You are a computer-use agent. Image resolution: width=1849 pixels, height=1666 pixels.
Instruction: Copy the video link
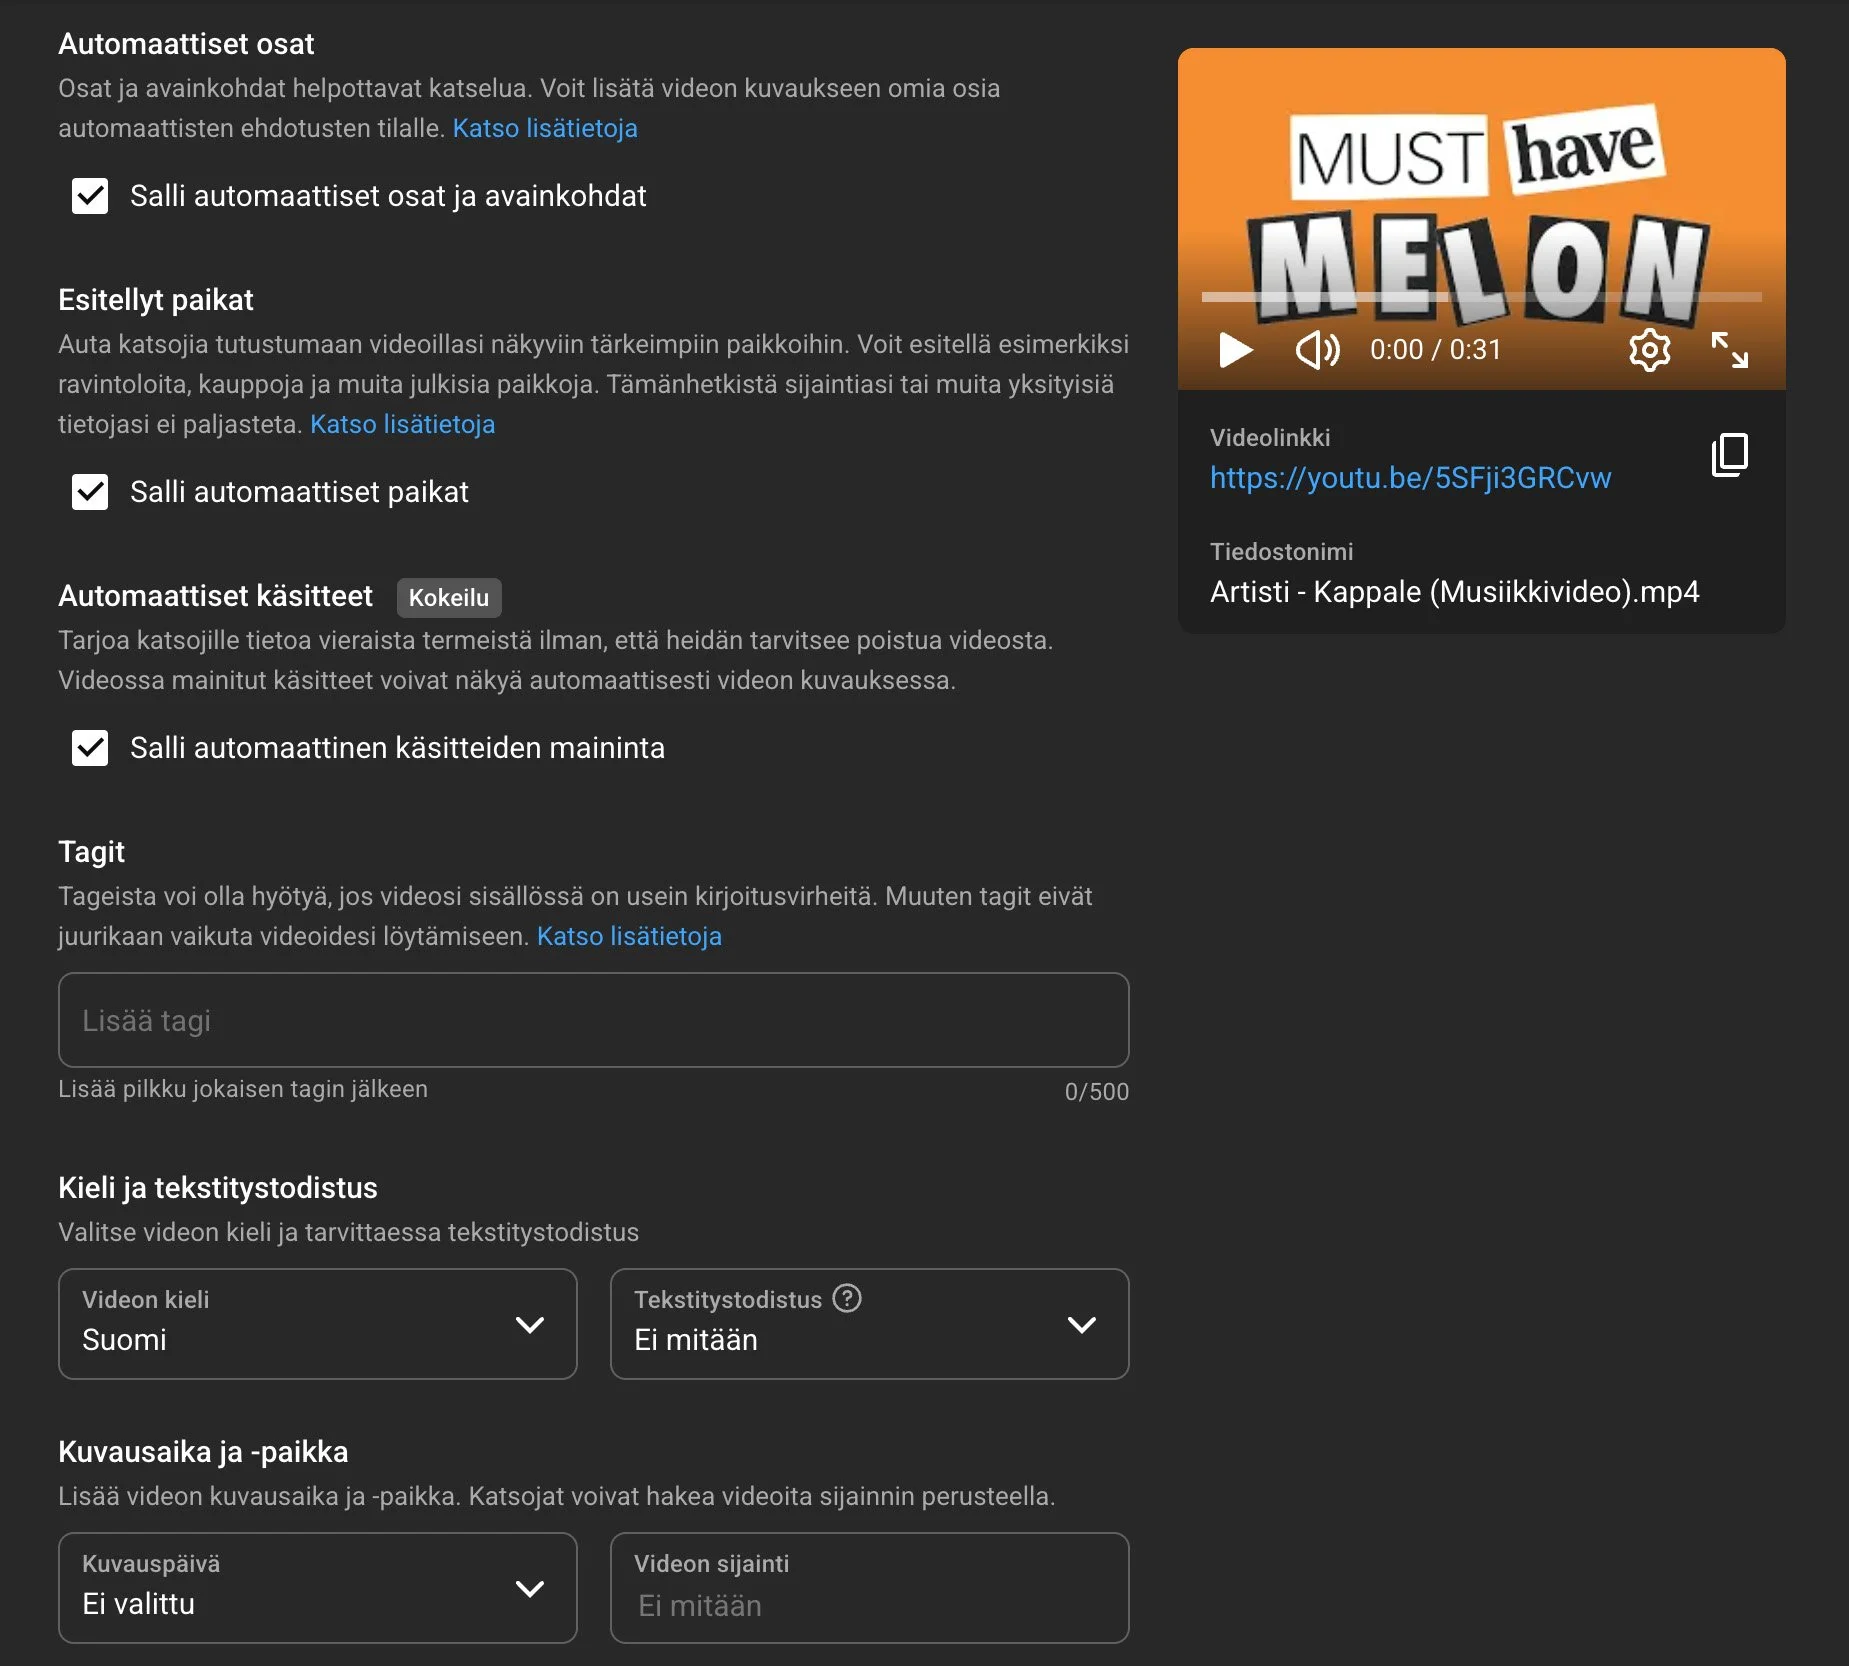(x=1730, y=455)
